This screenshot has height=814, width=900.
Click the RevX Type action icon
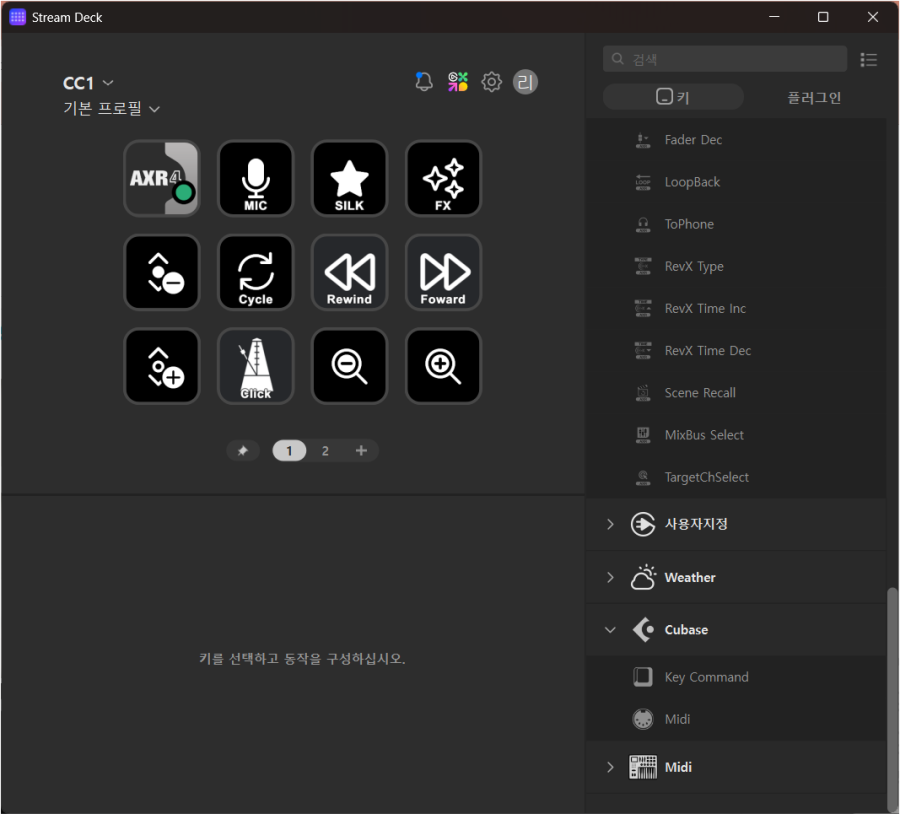(x=643, y=266)
